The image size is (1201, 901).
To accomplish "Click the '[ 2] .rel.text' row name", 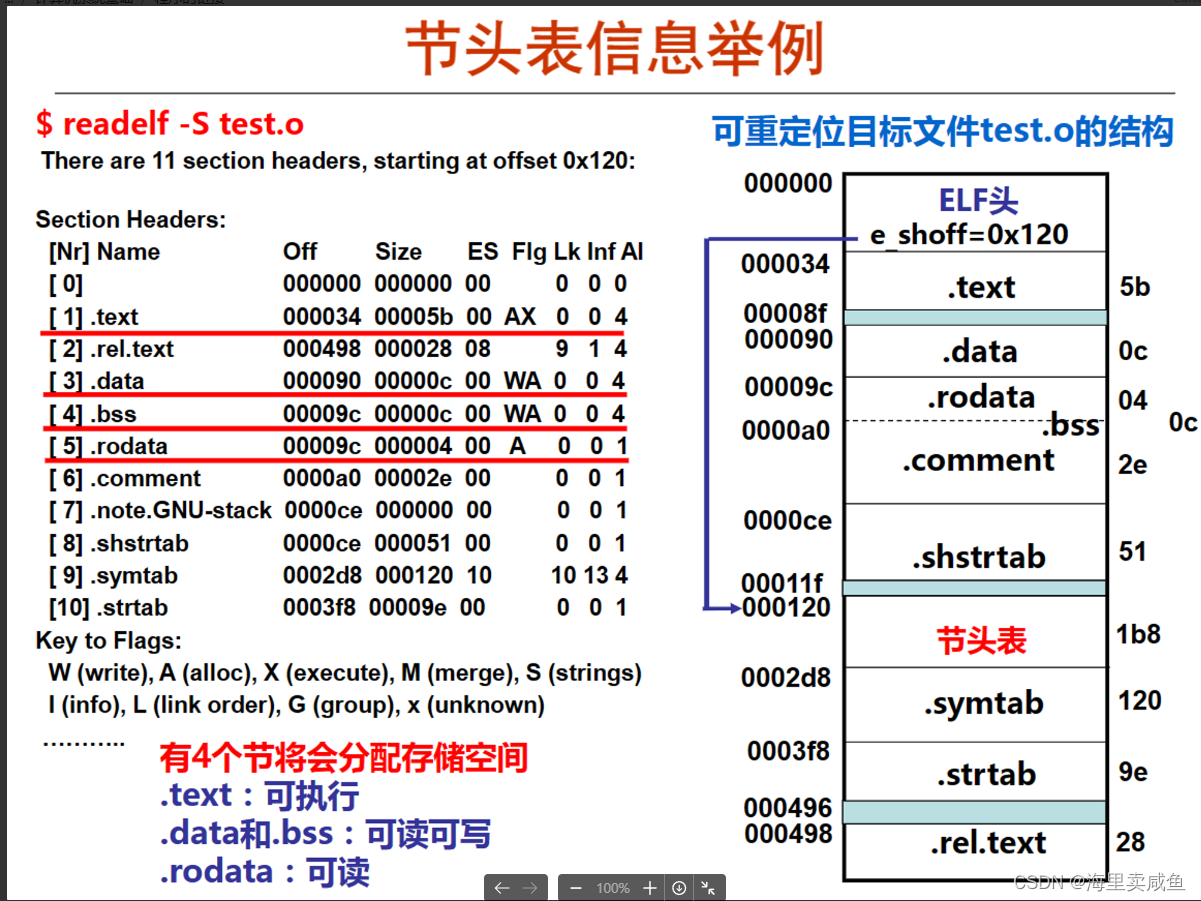I will (x=111, y=349).
